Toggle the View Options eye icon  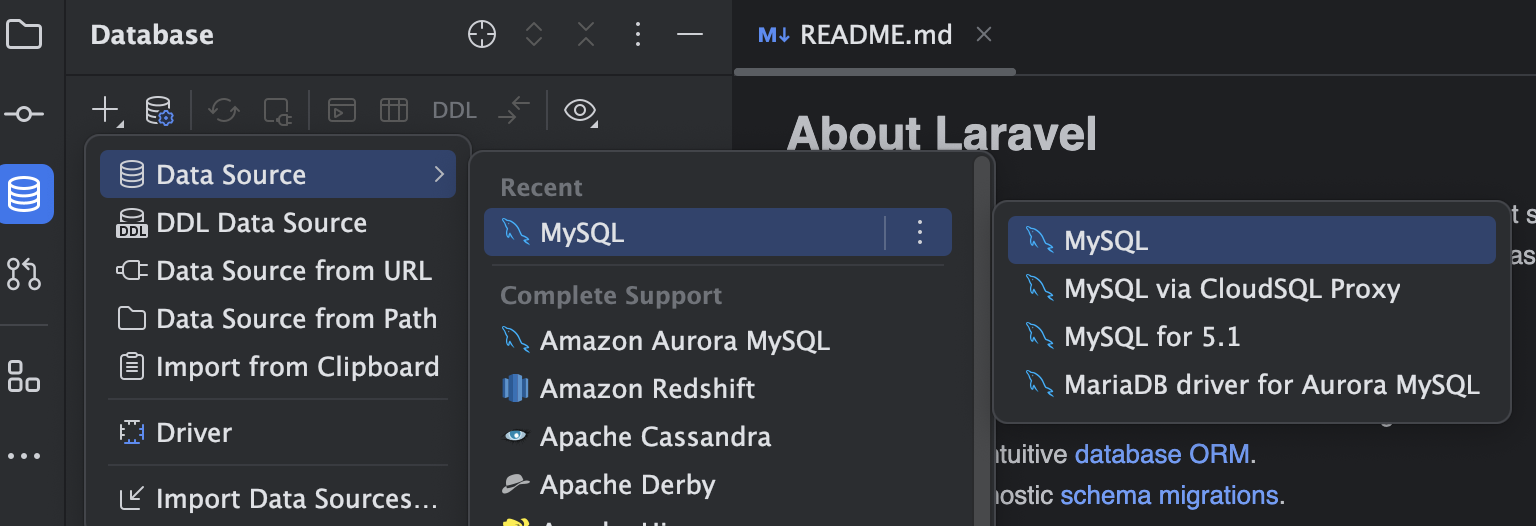click(582, 110)
